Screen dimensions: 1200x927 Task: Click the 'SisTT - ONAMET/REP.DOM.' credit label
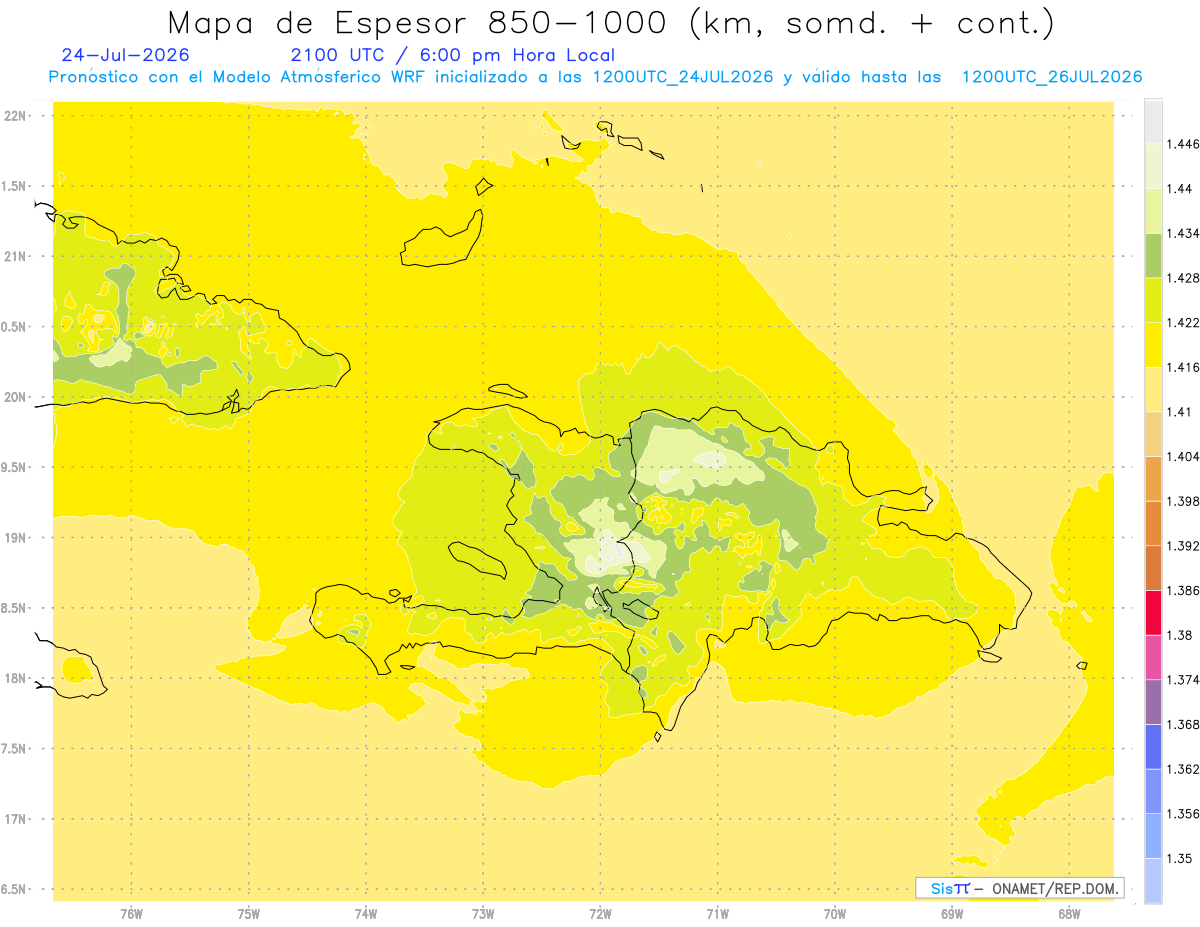pyautogui.click(x=1019, y=888)
